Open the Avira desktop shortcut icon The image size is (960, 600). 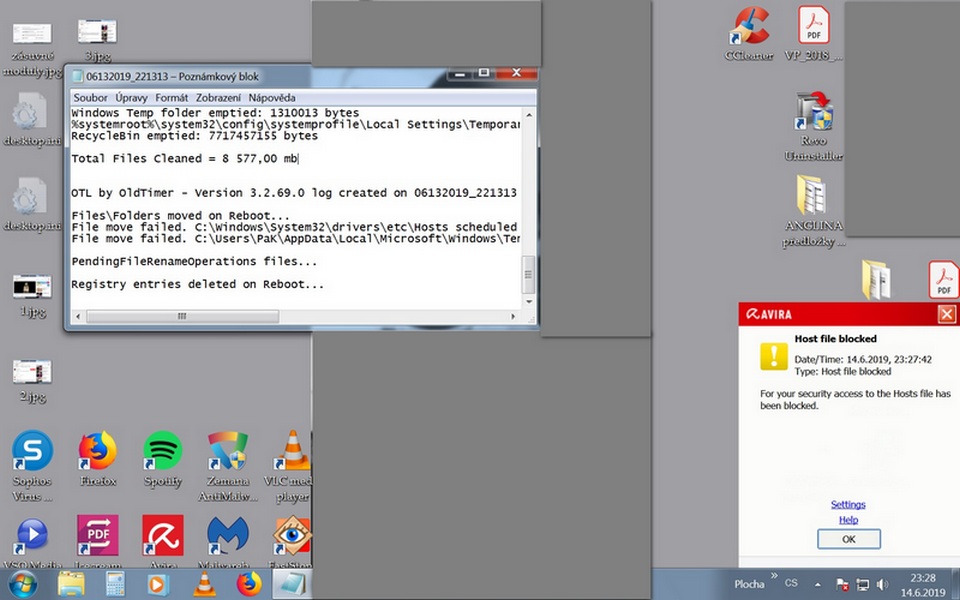162,537
